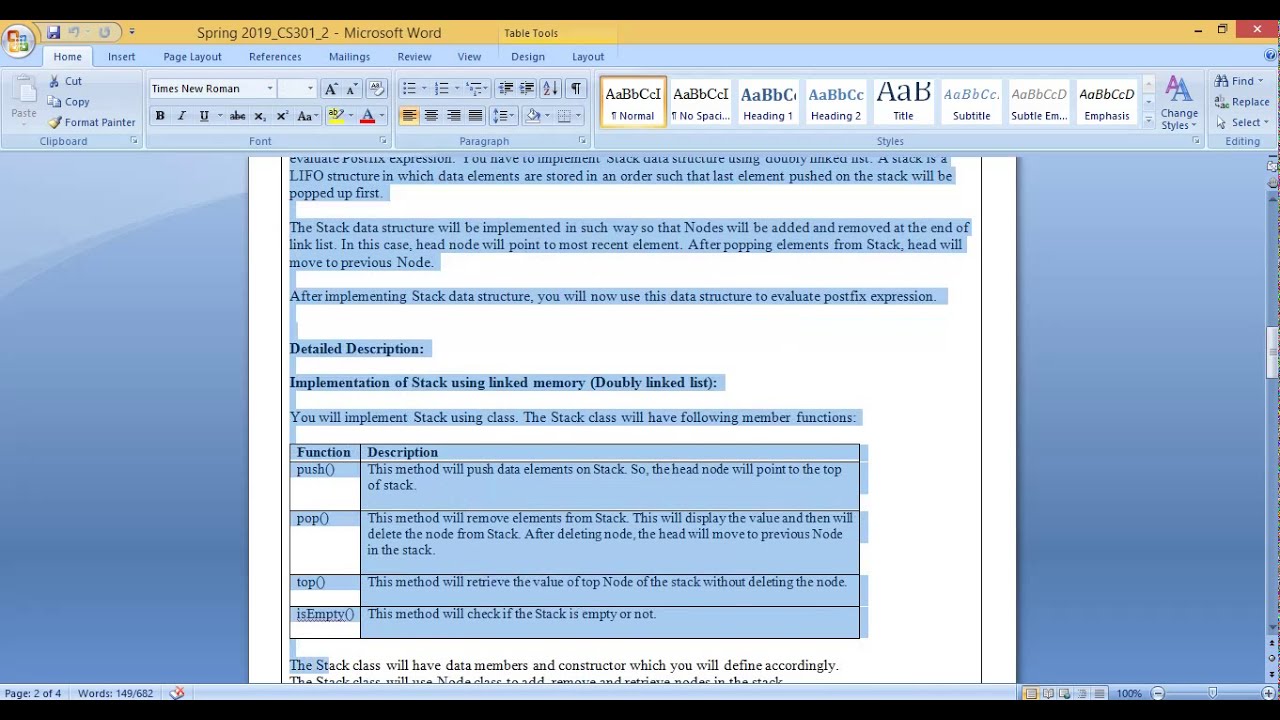Toggle strikethrough formatting
Image resolution: width=1280 pixels, height=720 pixels.
coord(237,116)
